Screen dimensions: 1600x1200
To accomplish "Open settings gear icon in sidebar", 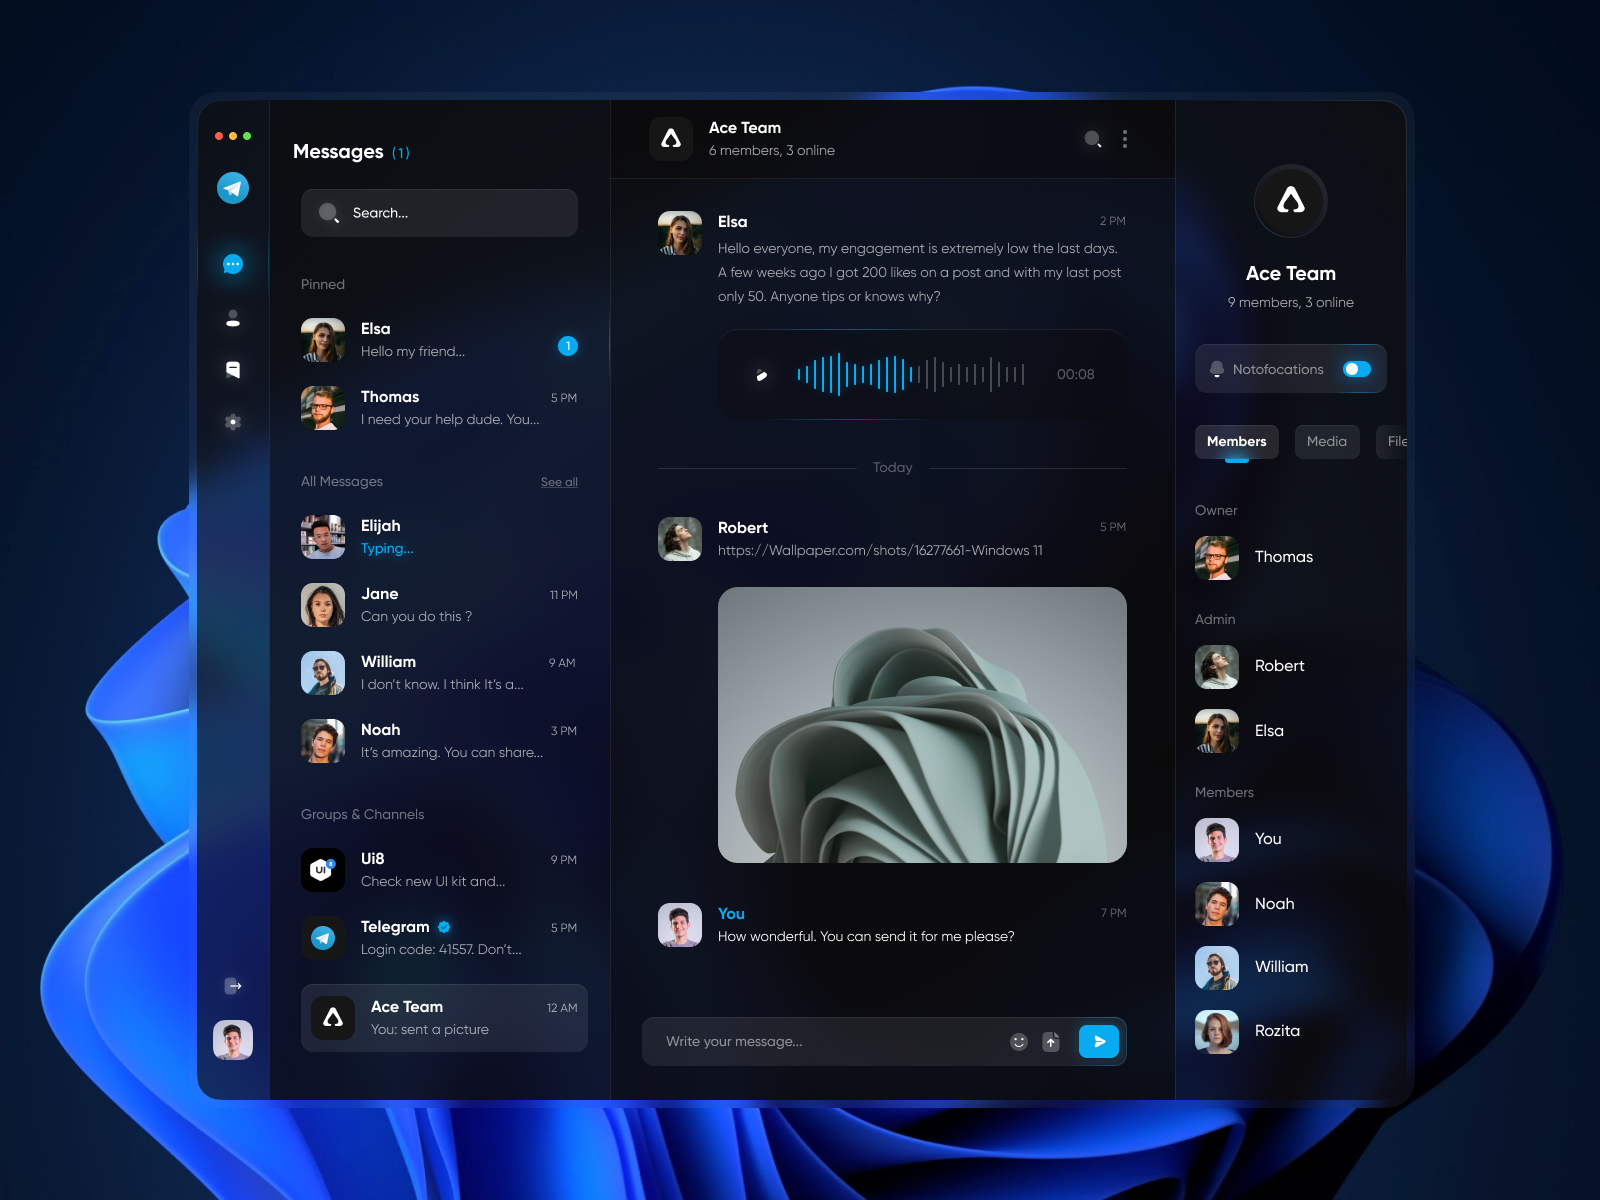I will (233, 422).
